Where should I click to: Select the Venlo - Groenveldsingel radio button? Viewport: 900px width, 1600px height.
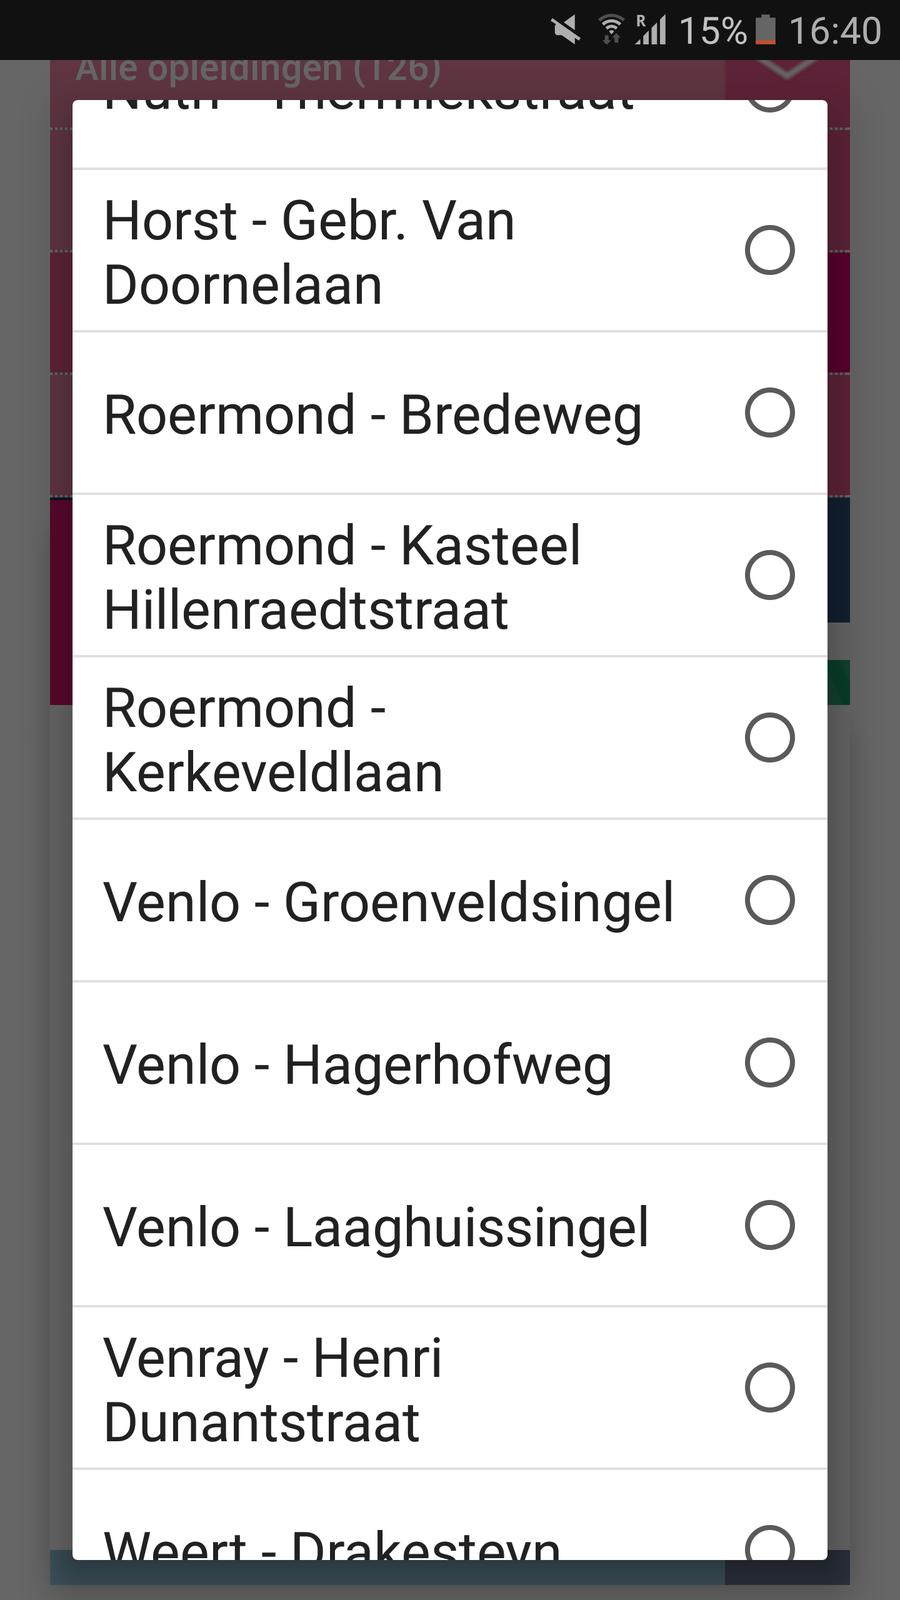[769, 900]
